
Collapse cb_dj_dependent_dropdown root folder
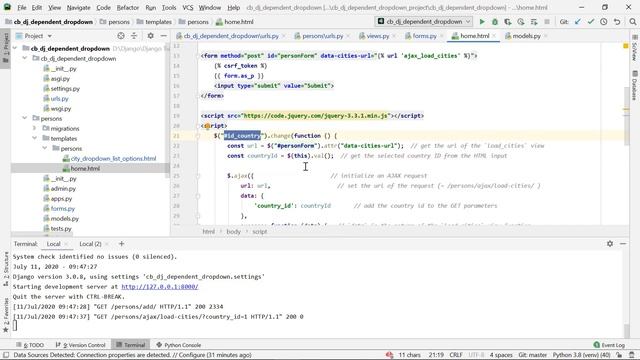(15, 48)
